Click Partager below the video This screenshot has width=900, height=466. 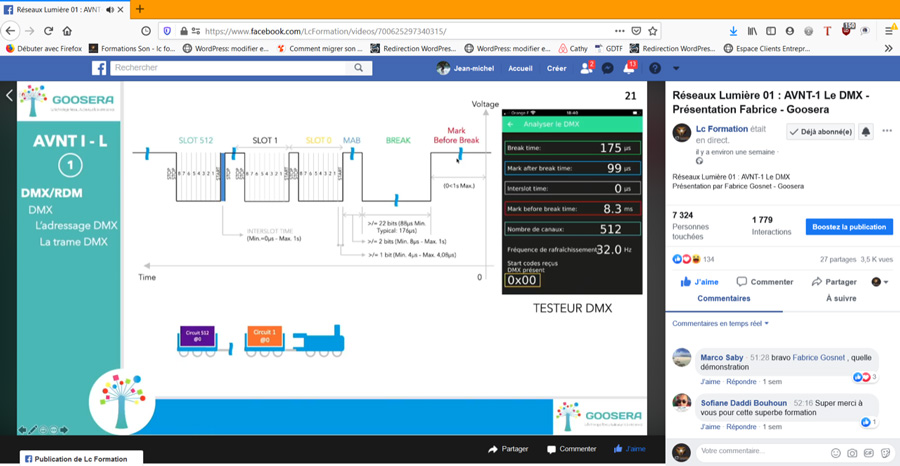[508, 449]
